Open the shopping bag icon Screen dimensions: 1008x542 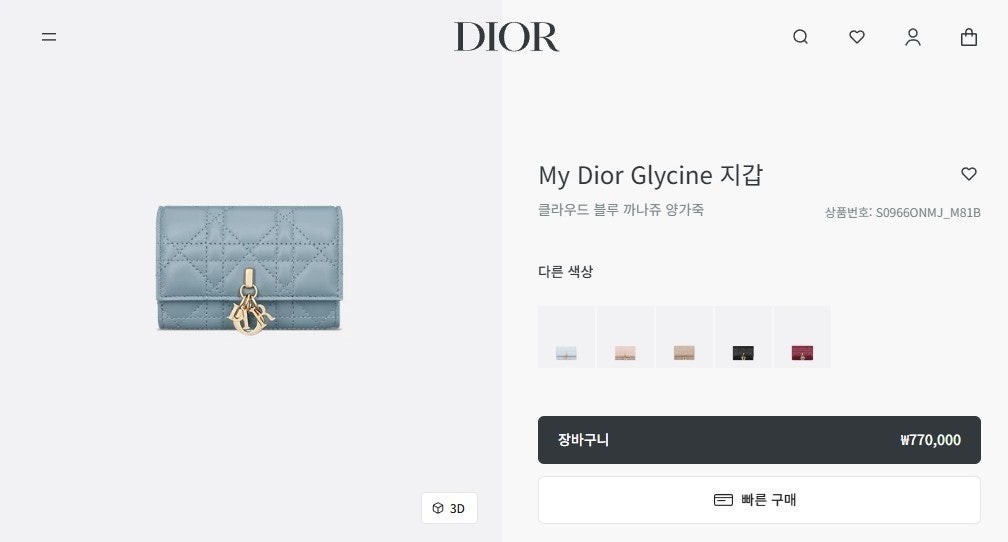click(x=969, y=37)
